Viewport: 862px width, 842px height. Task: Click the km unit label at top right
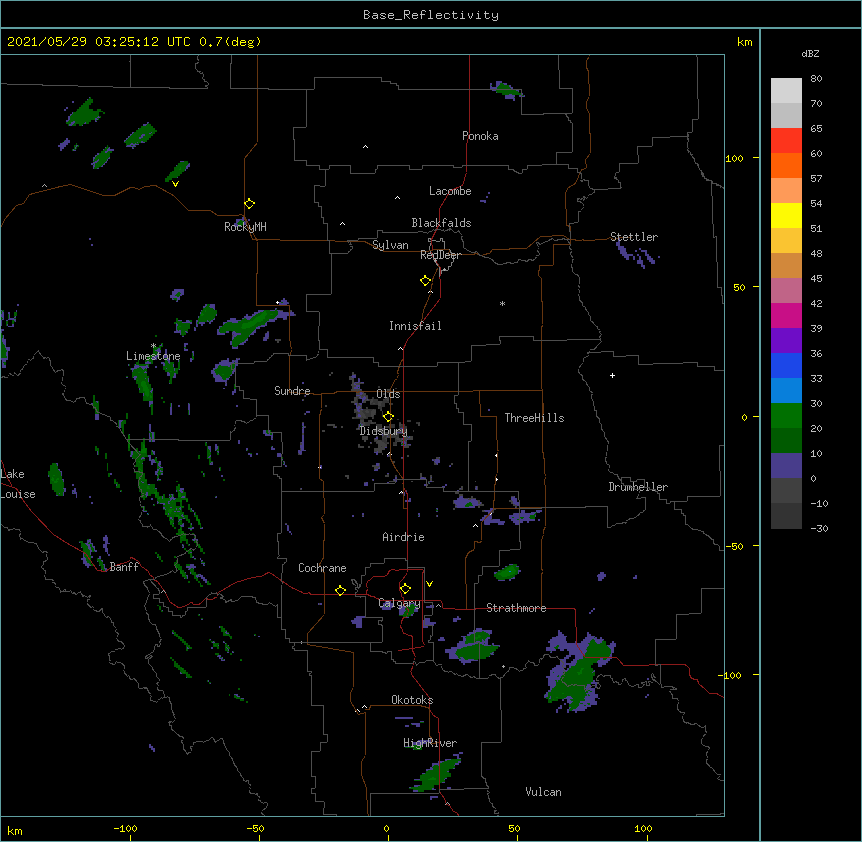745,42
